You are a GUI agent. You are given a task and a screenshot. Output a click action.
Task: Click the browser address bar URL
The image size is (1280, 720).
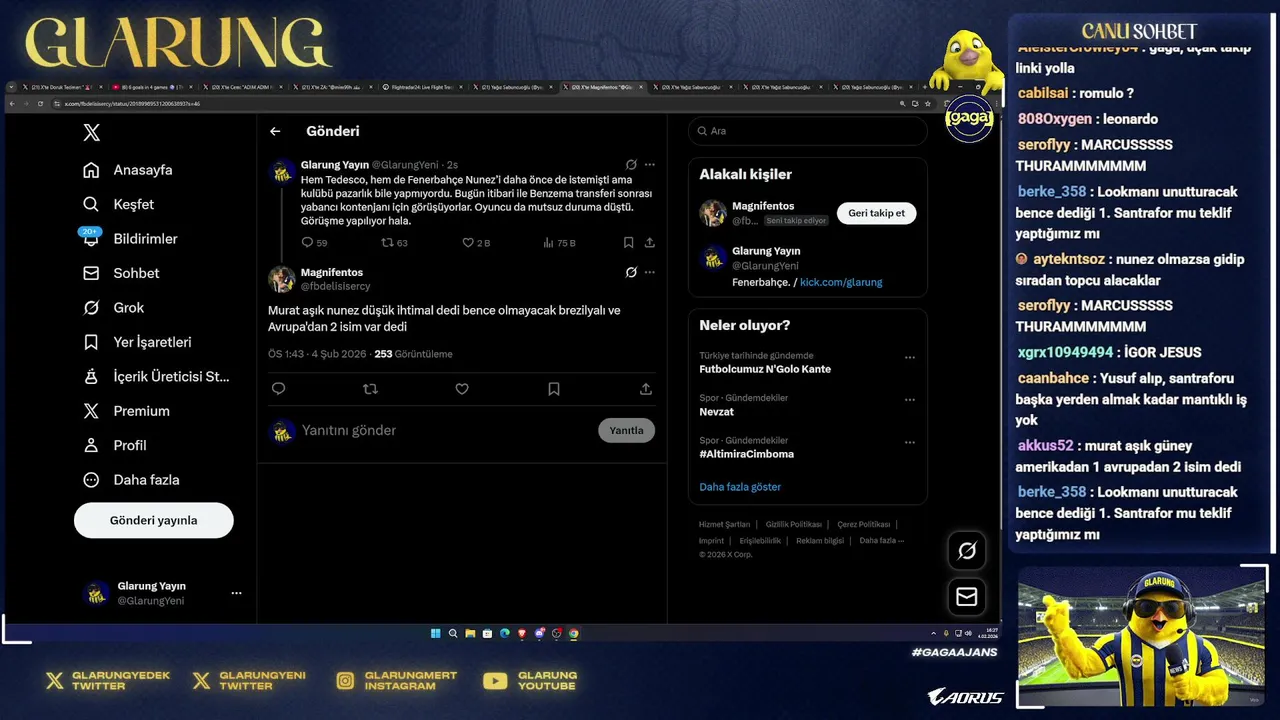pyautogui.click(x=131, y=103)
